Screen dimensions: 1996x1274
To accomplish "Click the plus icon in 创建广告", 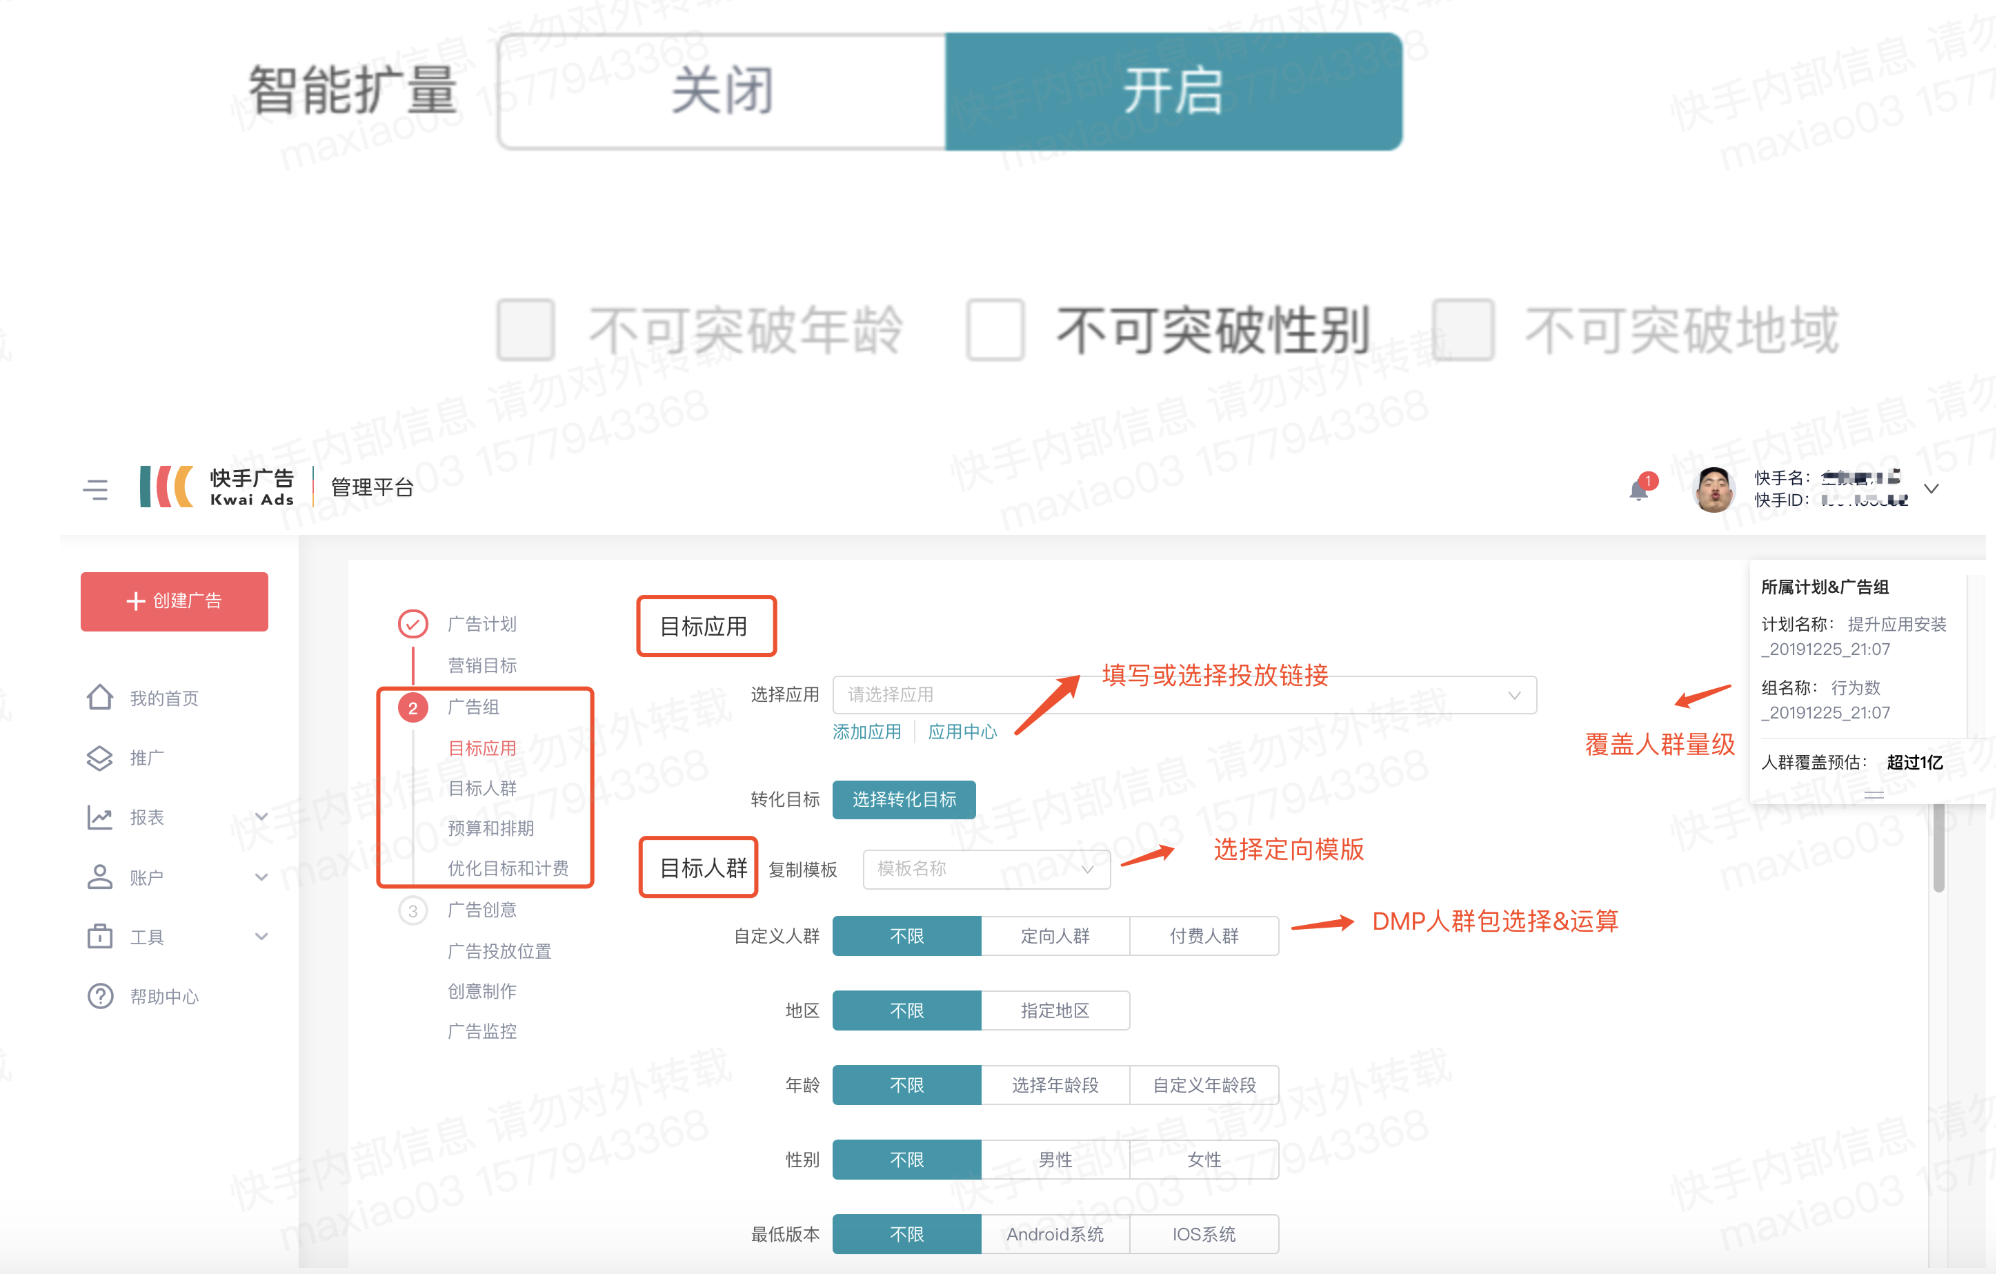I will (136, 601).
